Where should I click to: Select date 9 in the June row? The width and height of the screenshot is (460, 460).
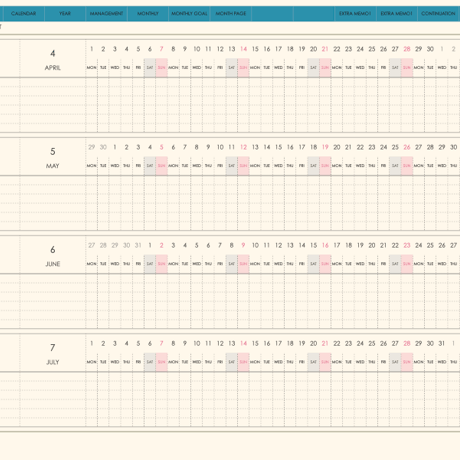tap(243, 245)
